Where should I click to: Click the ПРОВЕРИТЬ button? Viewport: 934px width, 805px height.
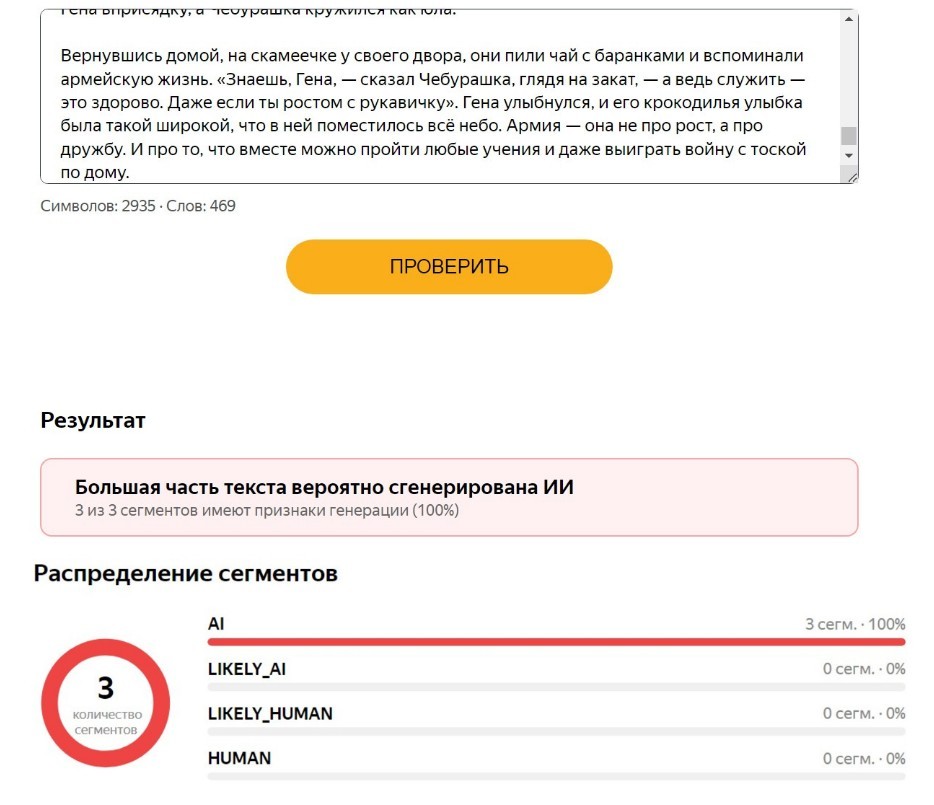click(449, 266)
